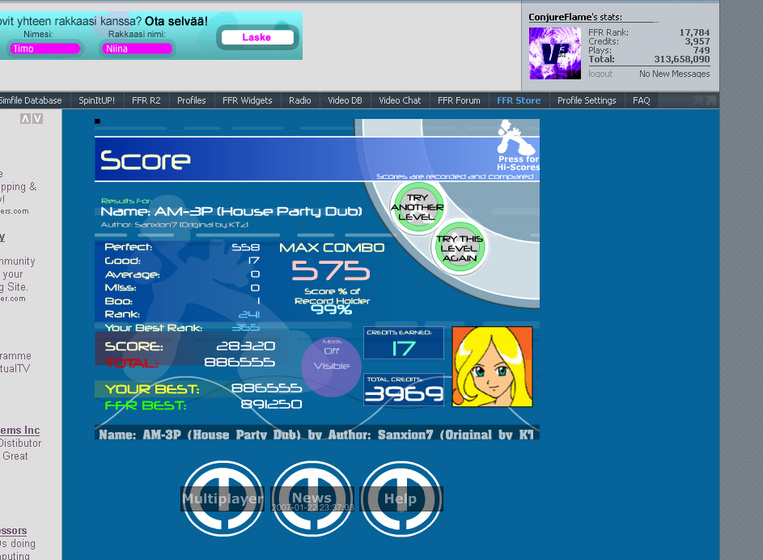
Task: Click the logout link
Action: point(600,73)
